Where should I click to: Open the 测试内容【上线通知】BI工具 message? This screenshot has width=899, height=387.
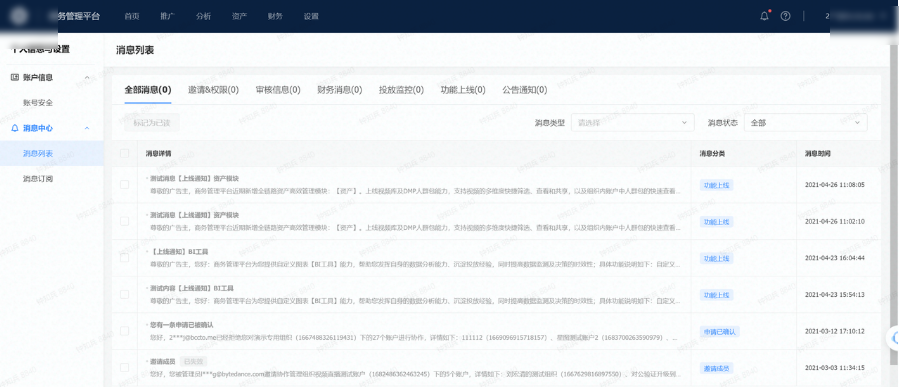191,288
